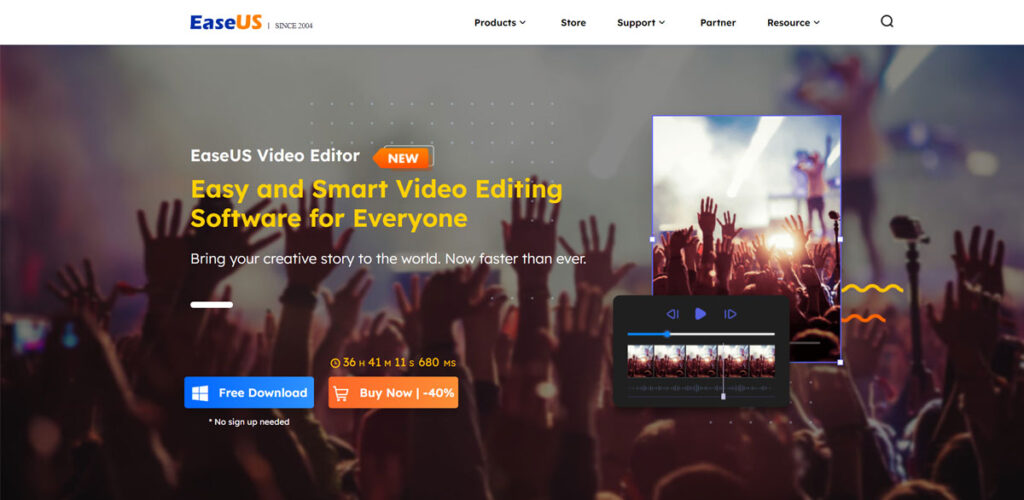This screenshot has height=500, width=1024.
Task: Click the concert preview image
Action: (x=746, y=239)
